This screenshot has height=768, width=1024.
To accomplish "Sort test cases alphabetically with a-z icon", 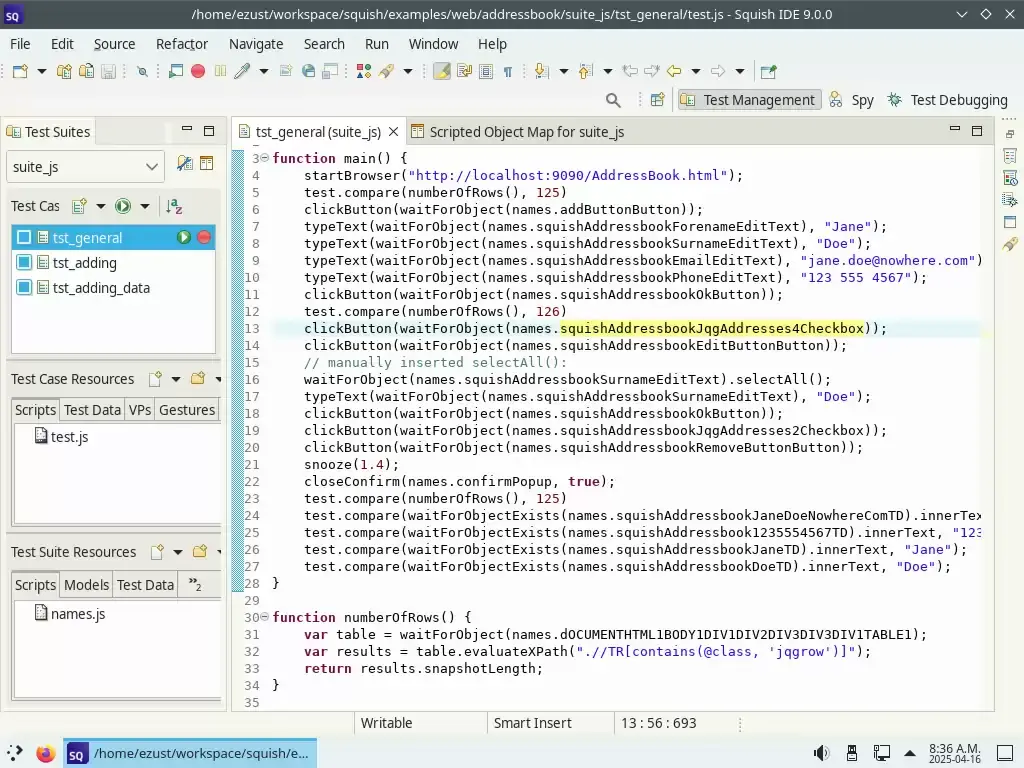I will tap(174, 206).
